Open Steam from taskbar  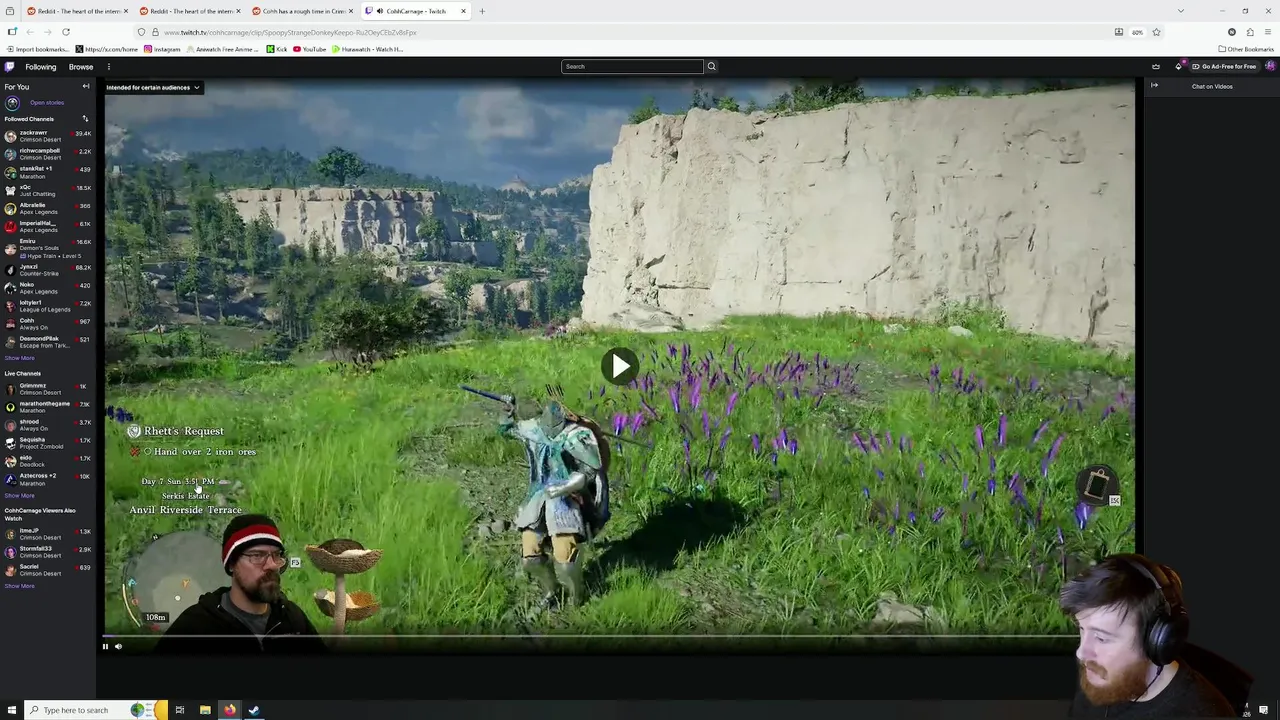(254, 710)
